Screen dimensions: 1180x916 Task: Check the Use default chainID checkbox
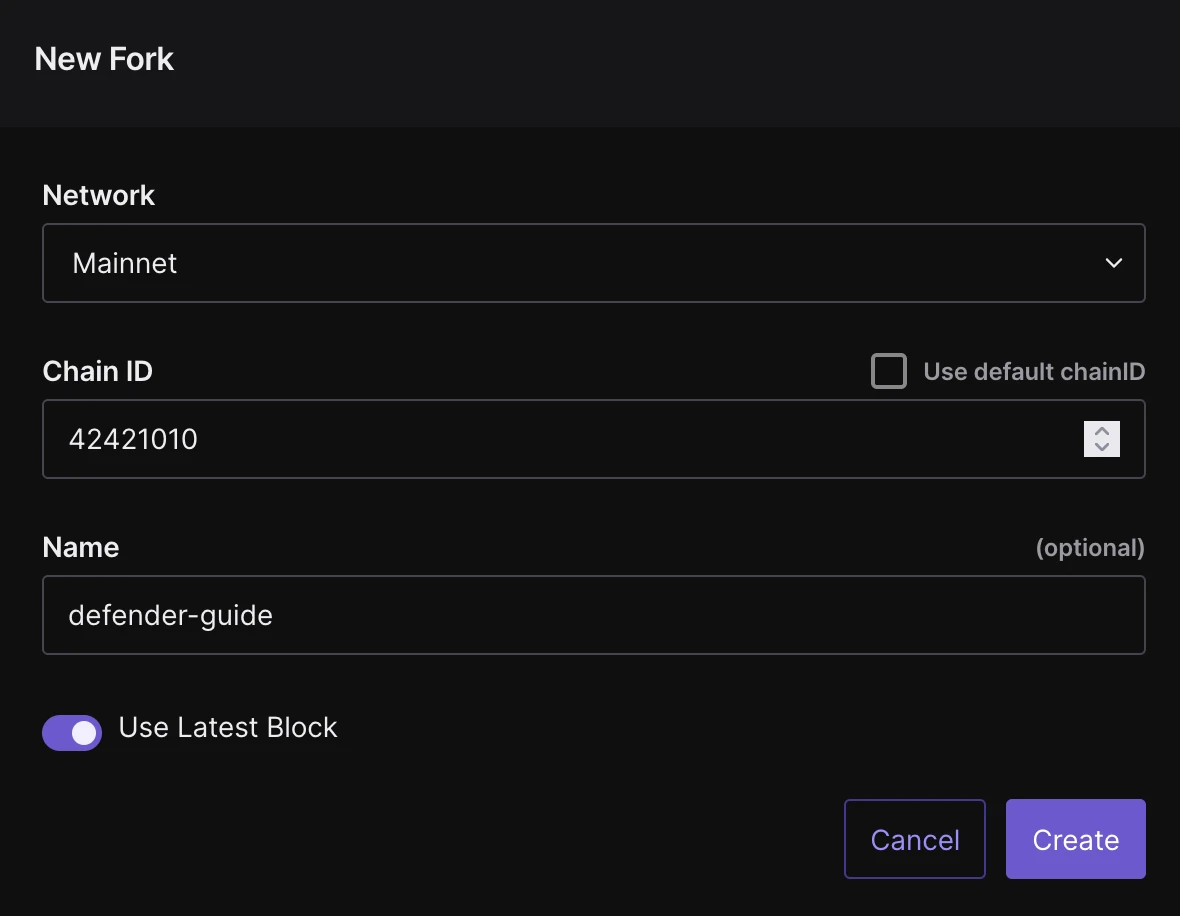coord(889,371)
